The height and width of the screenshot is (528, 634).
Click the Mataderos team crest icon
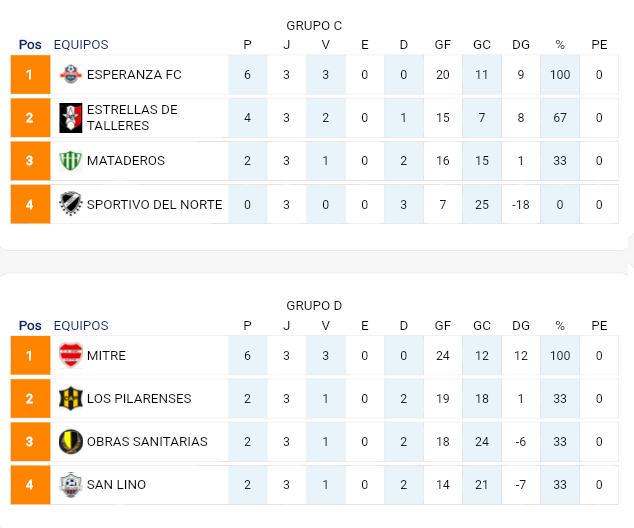[70, 161]
